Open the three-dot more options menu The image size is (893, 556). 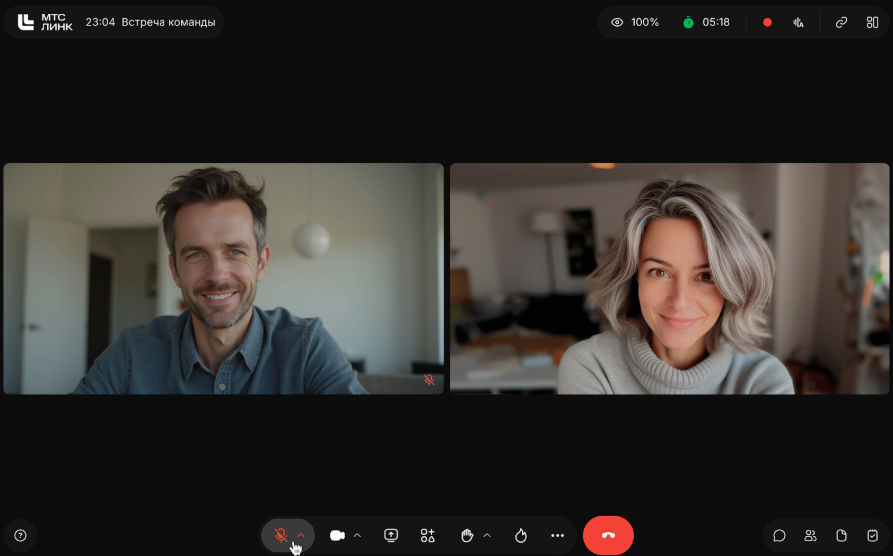(x=558, y=535)
